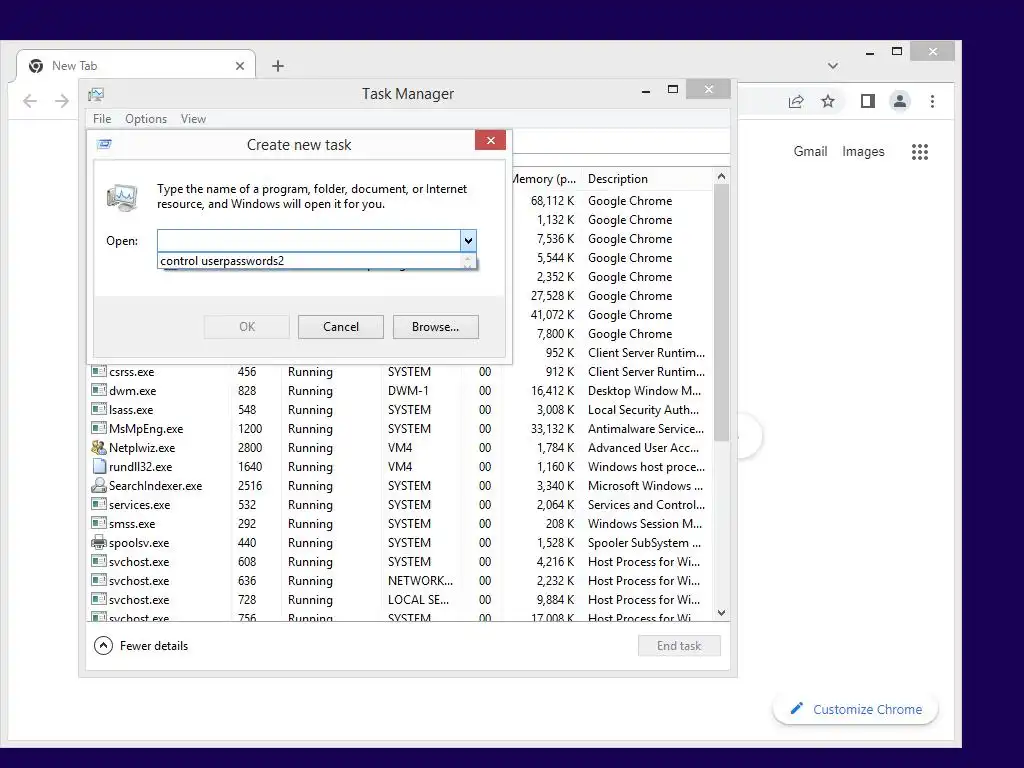1024x768 pixels.
Task: Close the Create new task dialog
Action: coord(490,140)
